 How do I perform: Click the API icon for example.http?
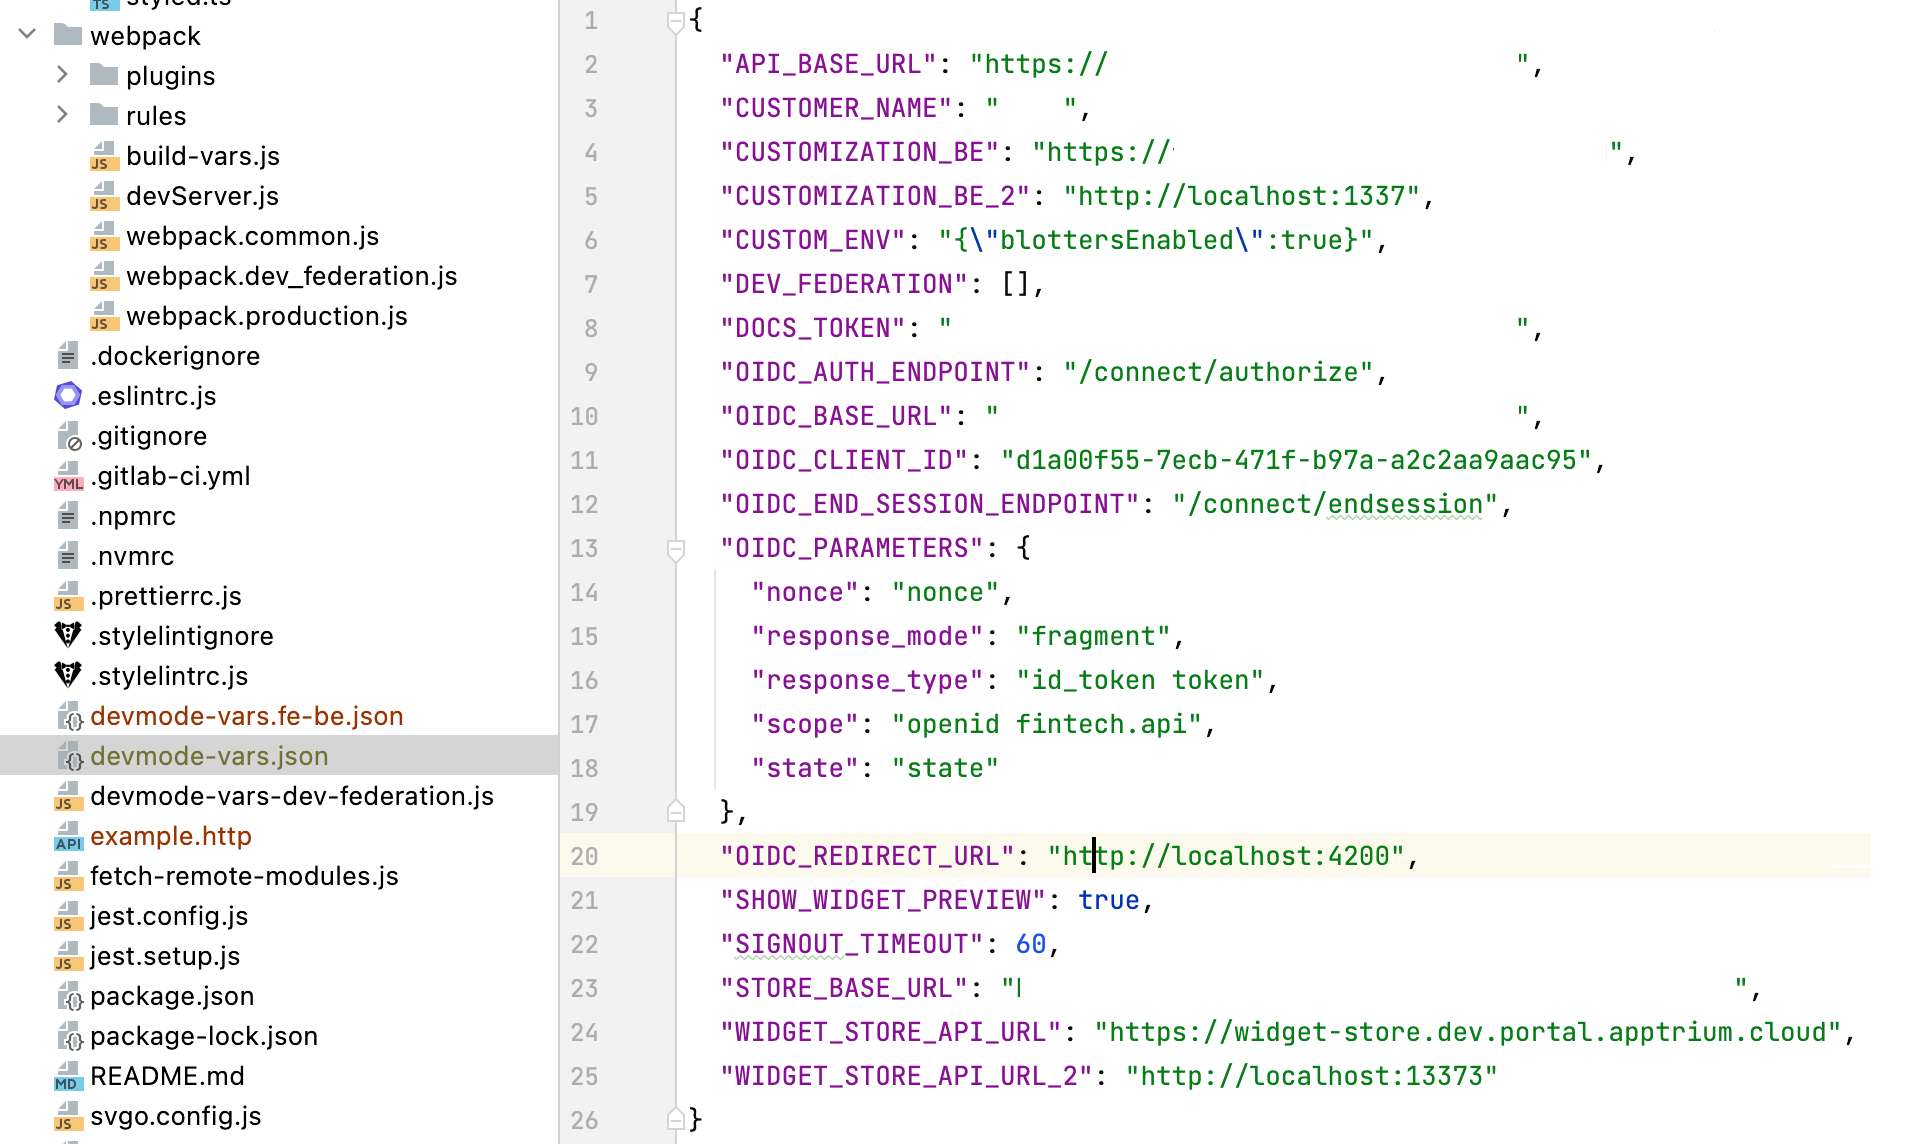(68, 836)
